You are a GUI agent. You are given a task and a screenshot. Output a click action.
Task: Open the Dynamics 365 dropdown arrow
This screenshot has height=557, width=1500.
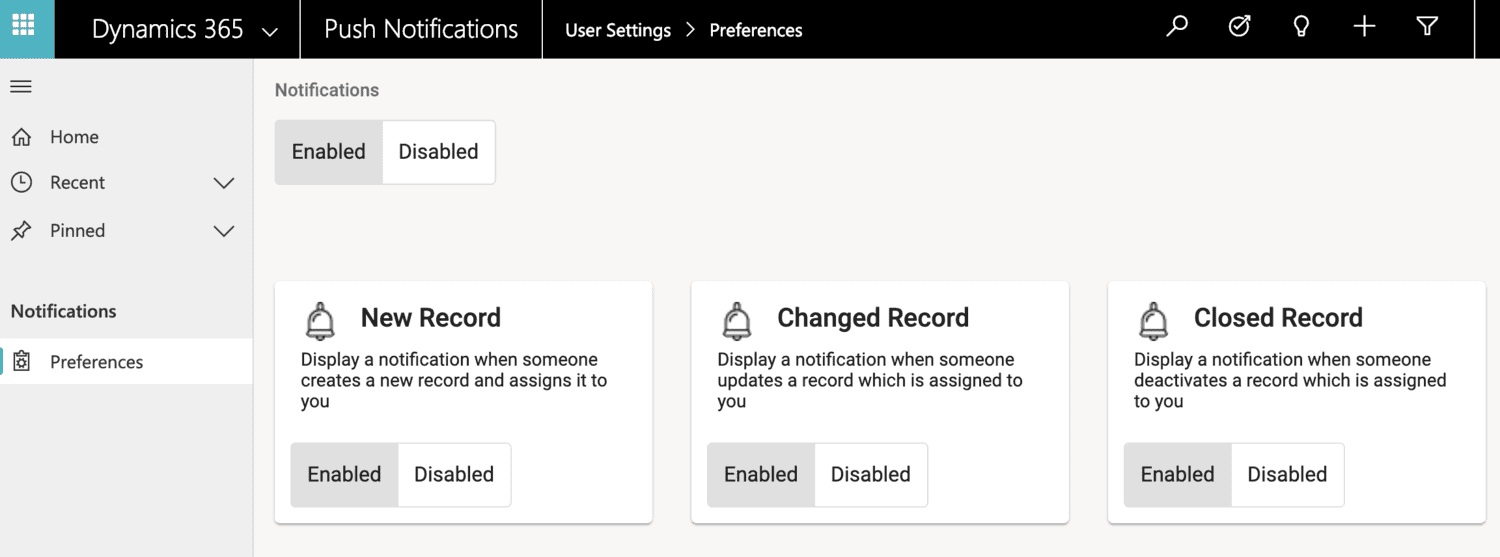pyautogui.click(x=269, y=32)
